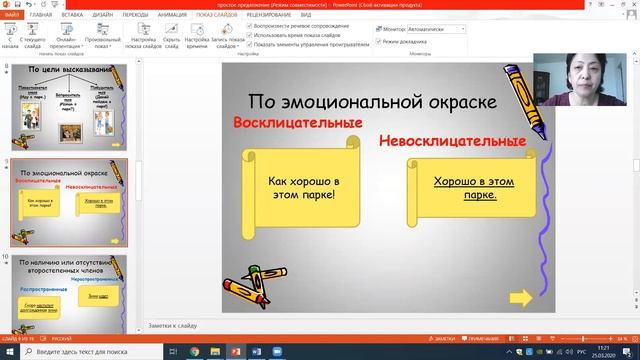Click user account icon at top right
Image resolution: width=640 pixels, height=360 pixels.
(632, 15)
